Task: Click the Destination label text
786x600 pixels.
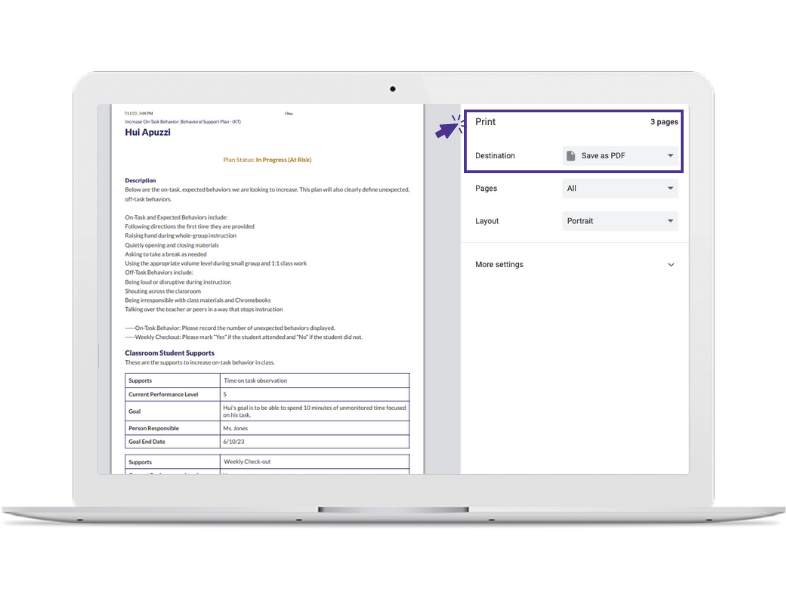Action: [x=495, y=156]
